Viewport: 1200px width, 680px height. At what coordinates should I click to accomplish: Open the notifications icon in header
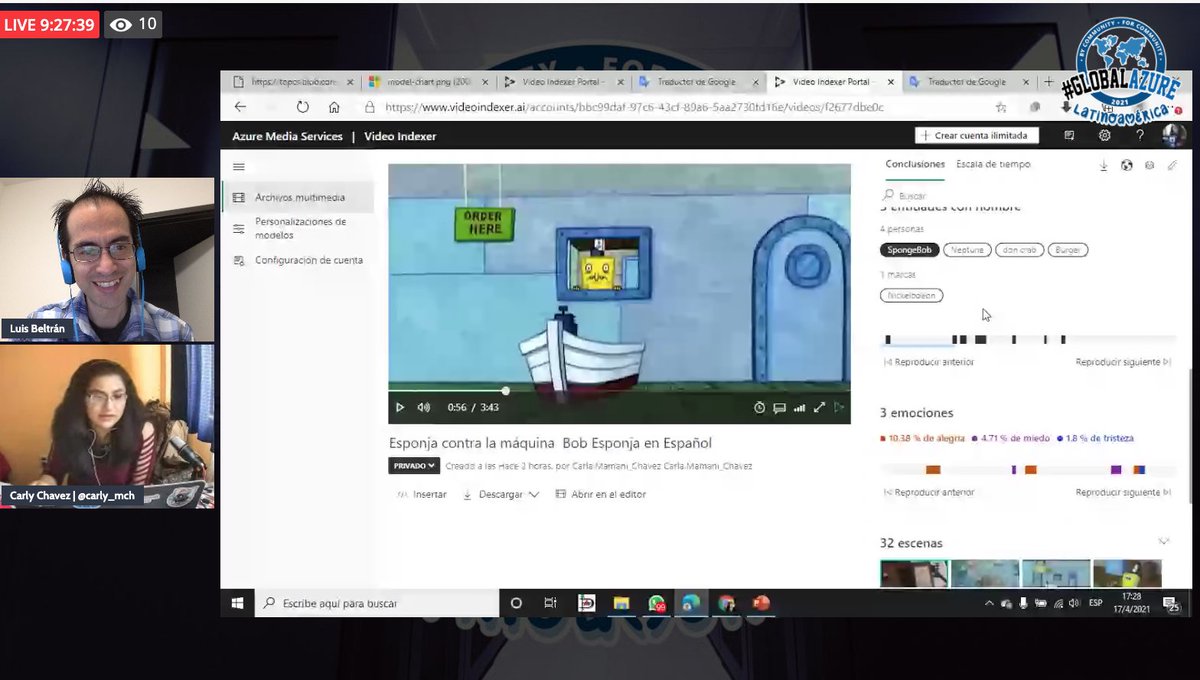click(x=1069, y=136)
